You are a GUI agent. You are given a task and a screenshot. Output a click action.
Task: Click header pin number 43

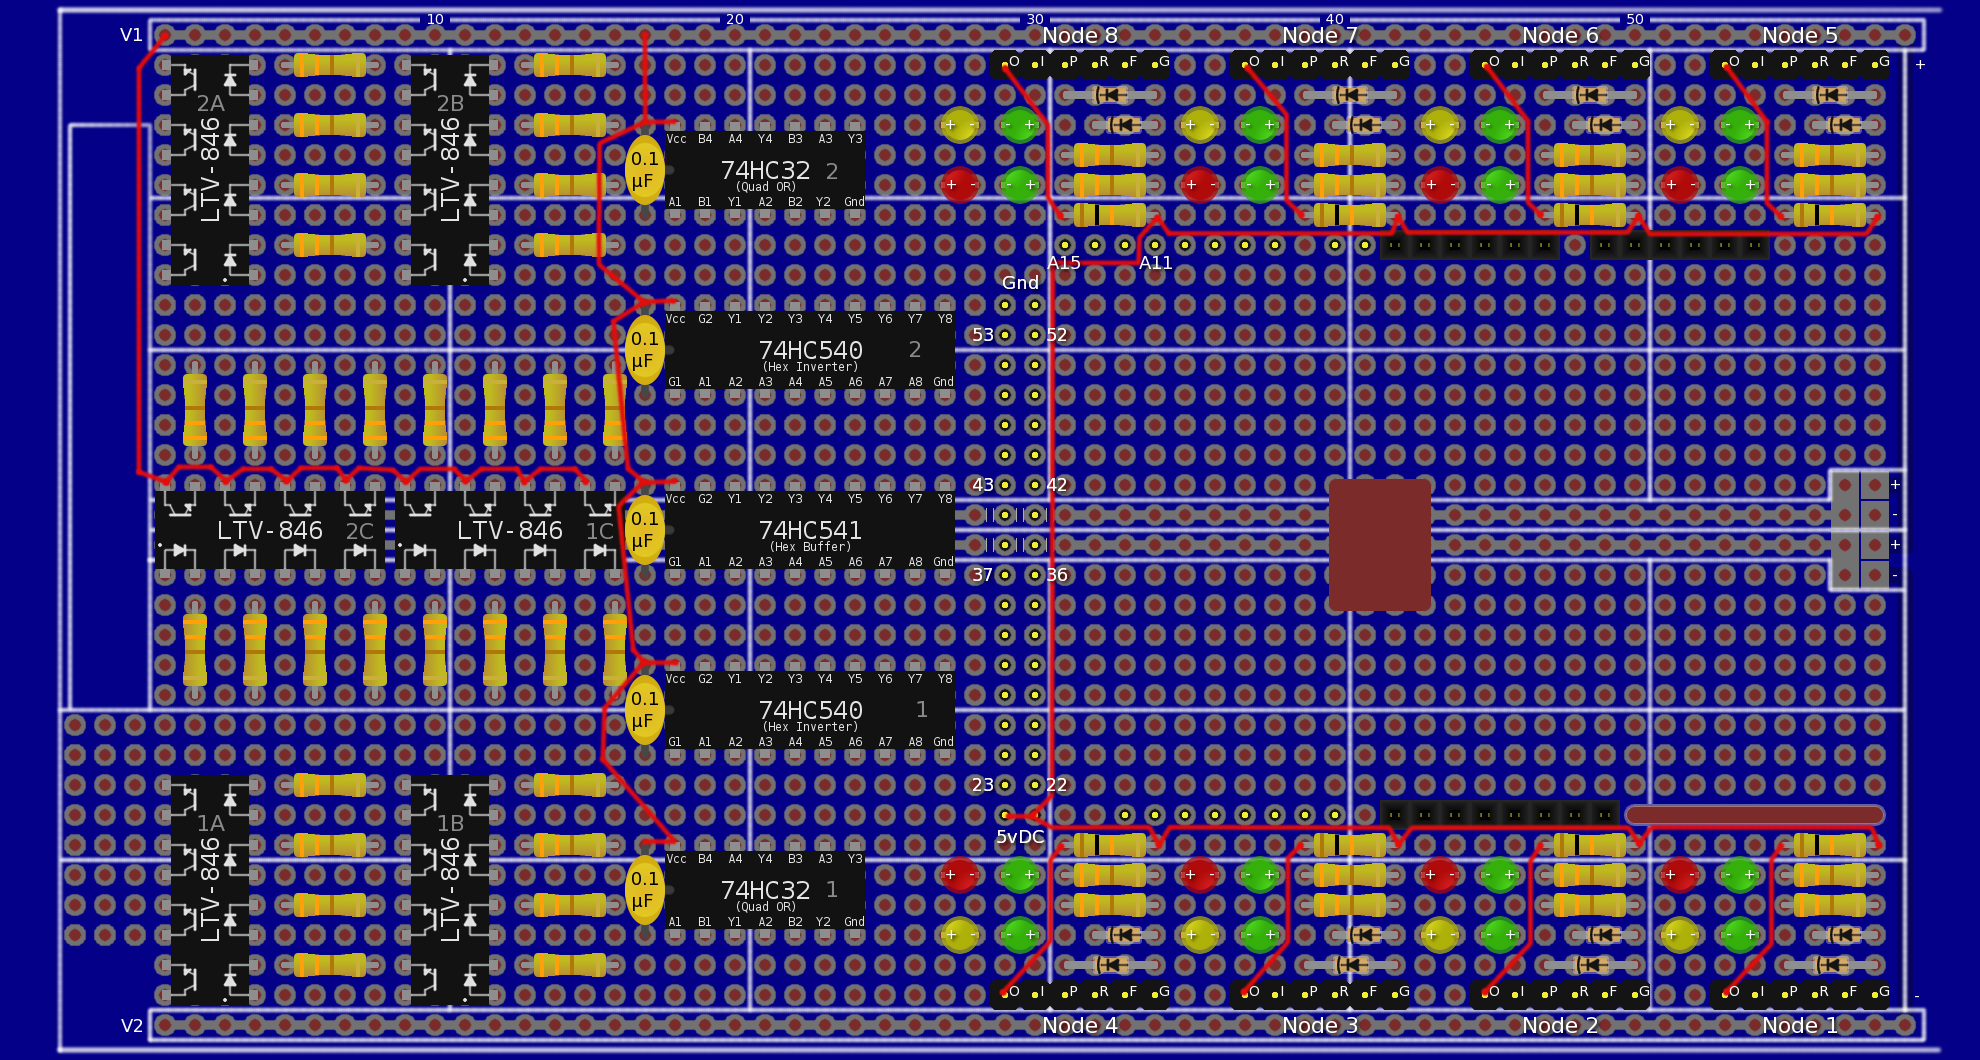pos(983,485)
